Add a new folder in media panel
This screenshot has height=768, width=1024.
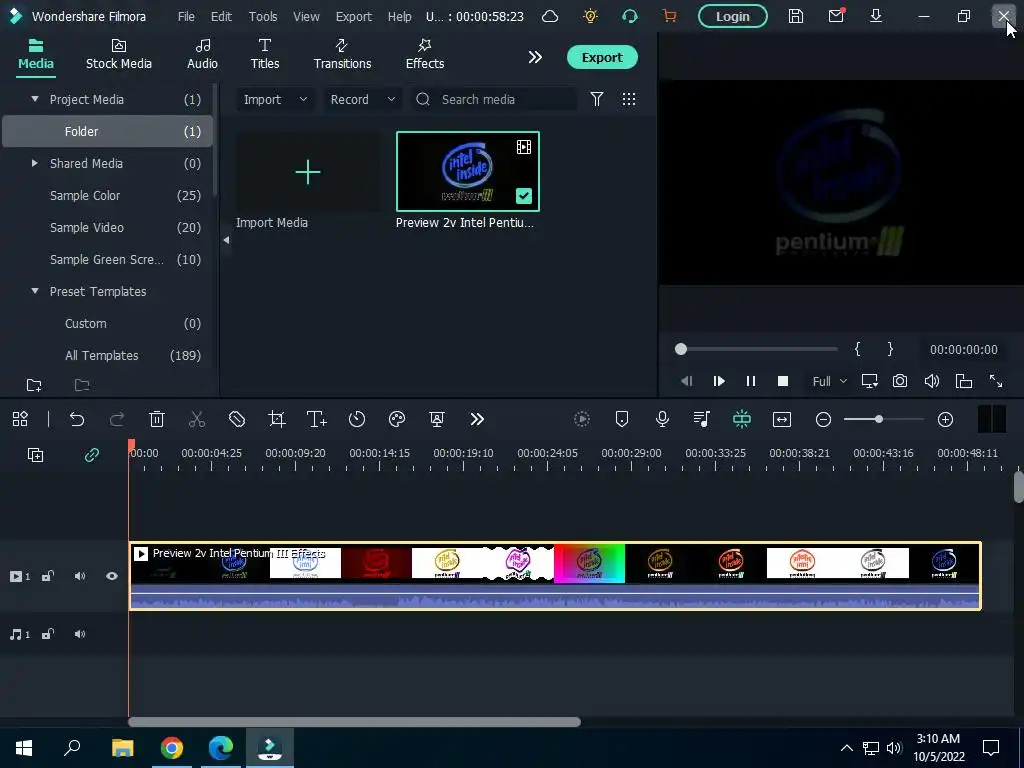click(x=34, y=385)
